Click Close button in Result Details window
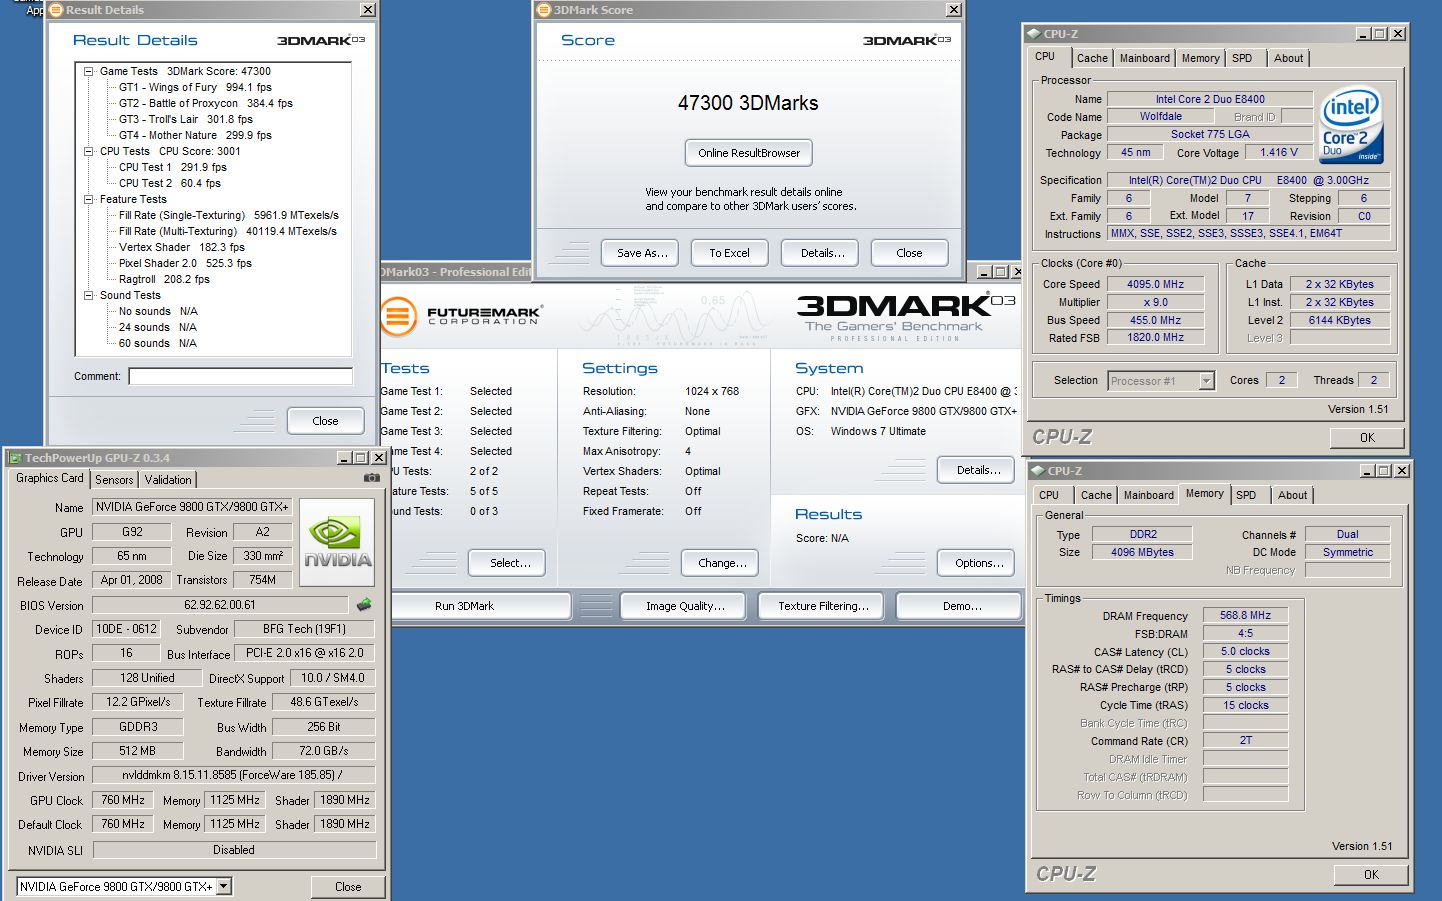1442x901 pixels. (325, 421)
